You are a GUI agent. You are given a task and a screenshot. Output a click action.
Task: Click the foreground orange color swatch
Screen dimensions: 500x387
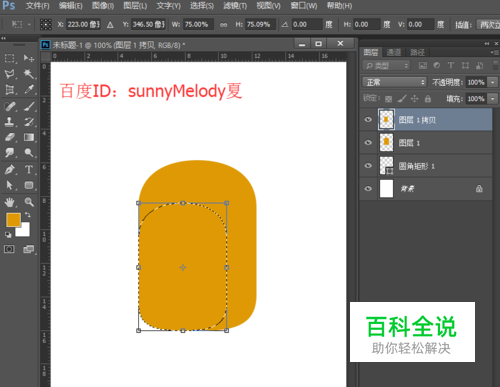point(12,220)
